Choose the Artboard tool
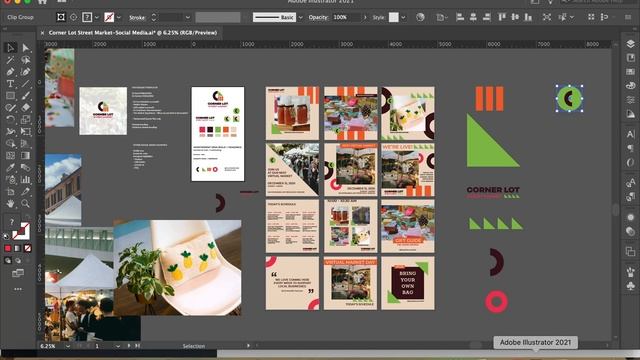 (10, 191)
